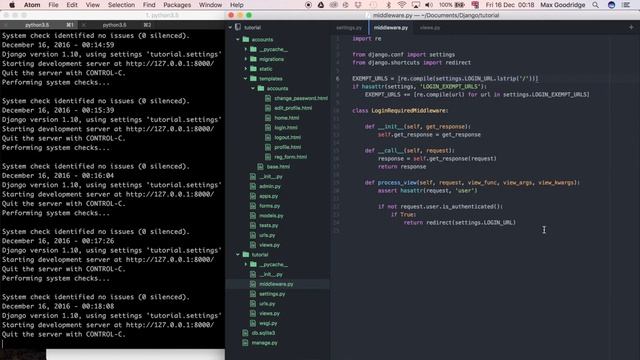This screenshot has width=640, height=360.
Task: Click the 'return redirect(settings.LOGIN_URL)' line
Action: [x=460, y=222]
